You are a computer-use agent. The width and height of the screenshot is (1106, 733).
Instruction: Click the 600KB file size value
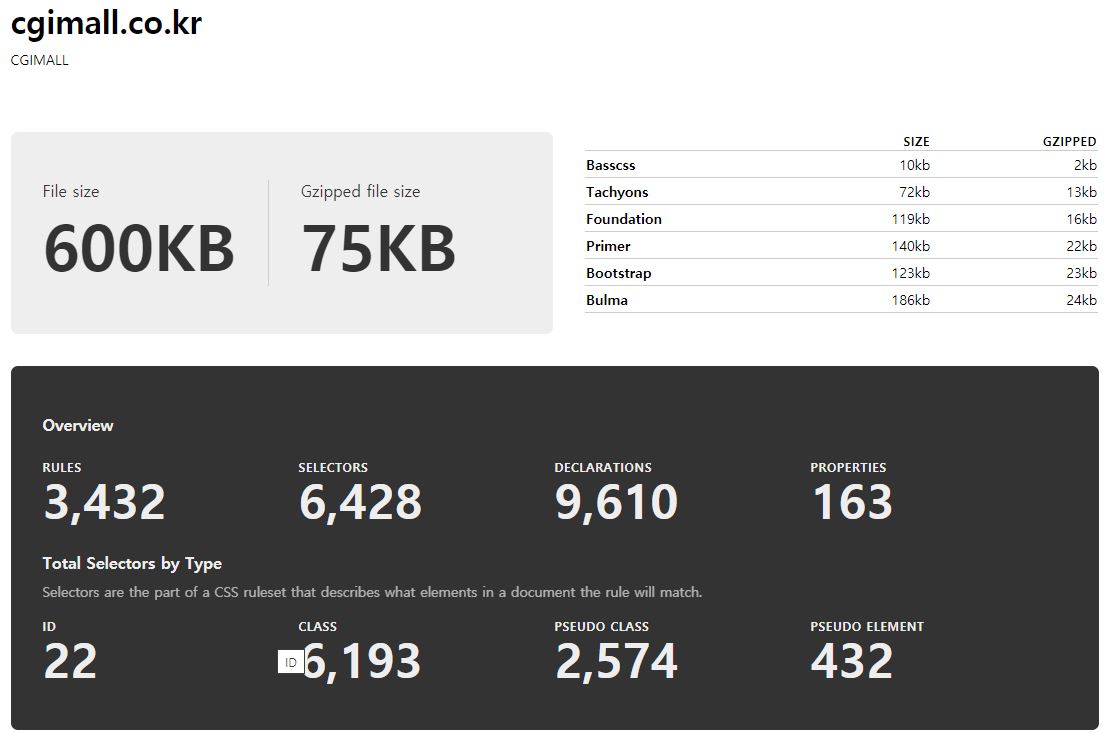click(x=139, y=248)
